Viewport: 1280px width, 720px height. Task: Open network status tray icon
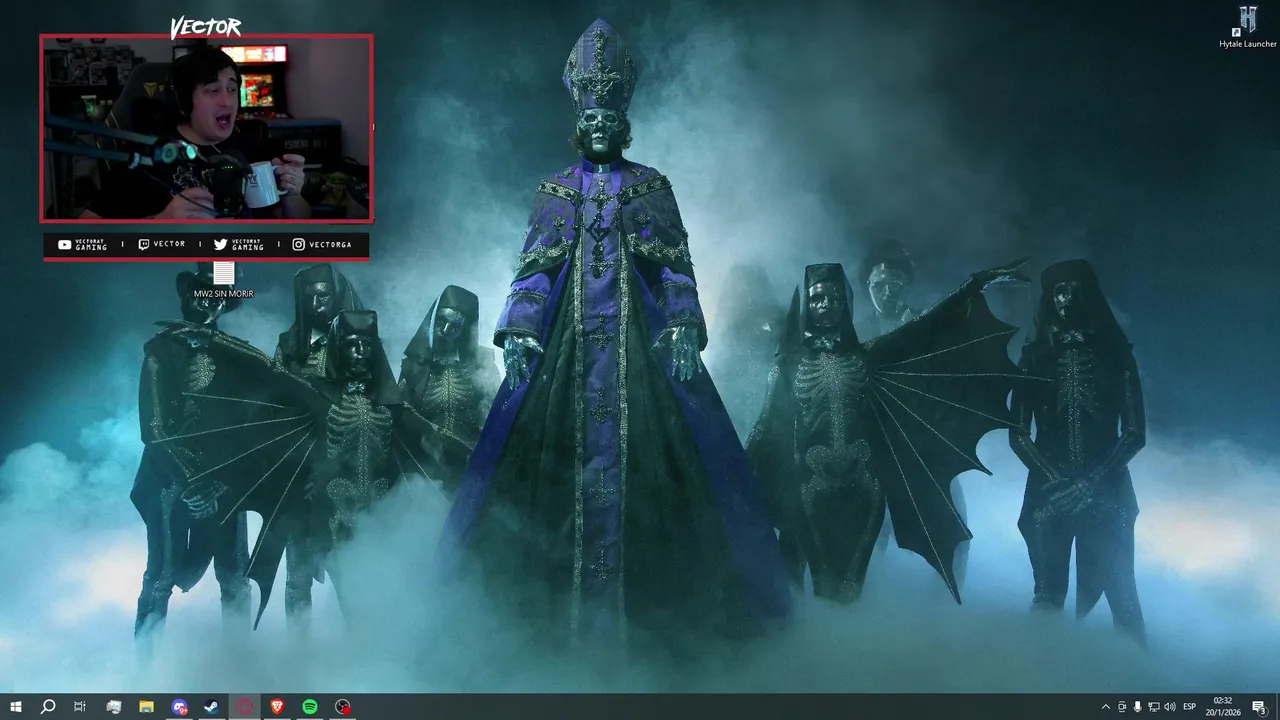click(1153, 707)
